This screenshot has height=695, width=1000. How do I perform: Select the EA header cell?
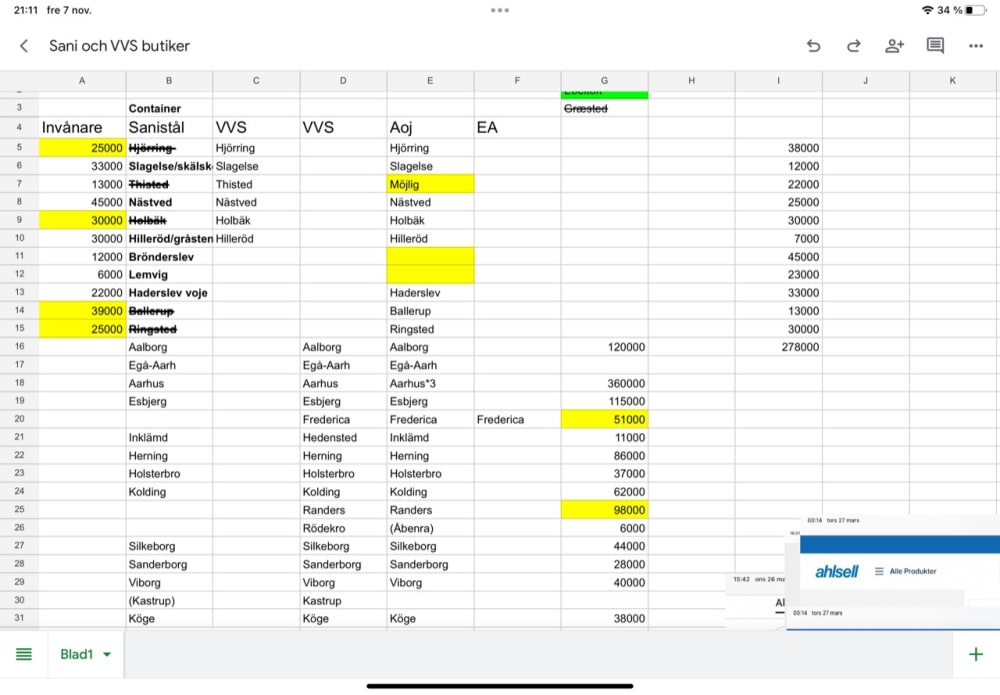[517, 128]
